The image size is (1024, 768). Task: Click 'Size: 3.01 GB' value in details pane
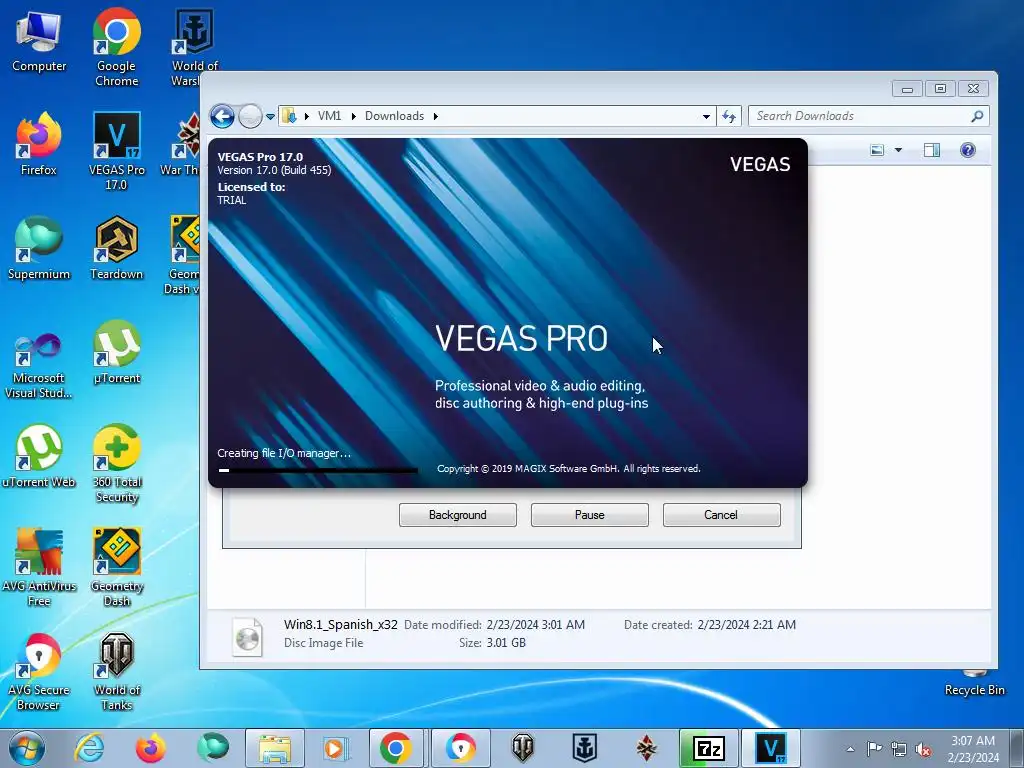click(x=506, y=643)
